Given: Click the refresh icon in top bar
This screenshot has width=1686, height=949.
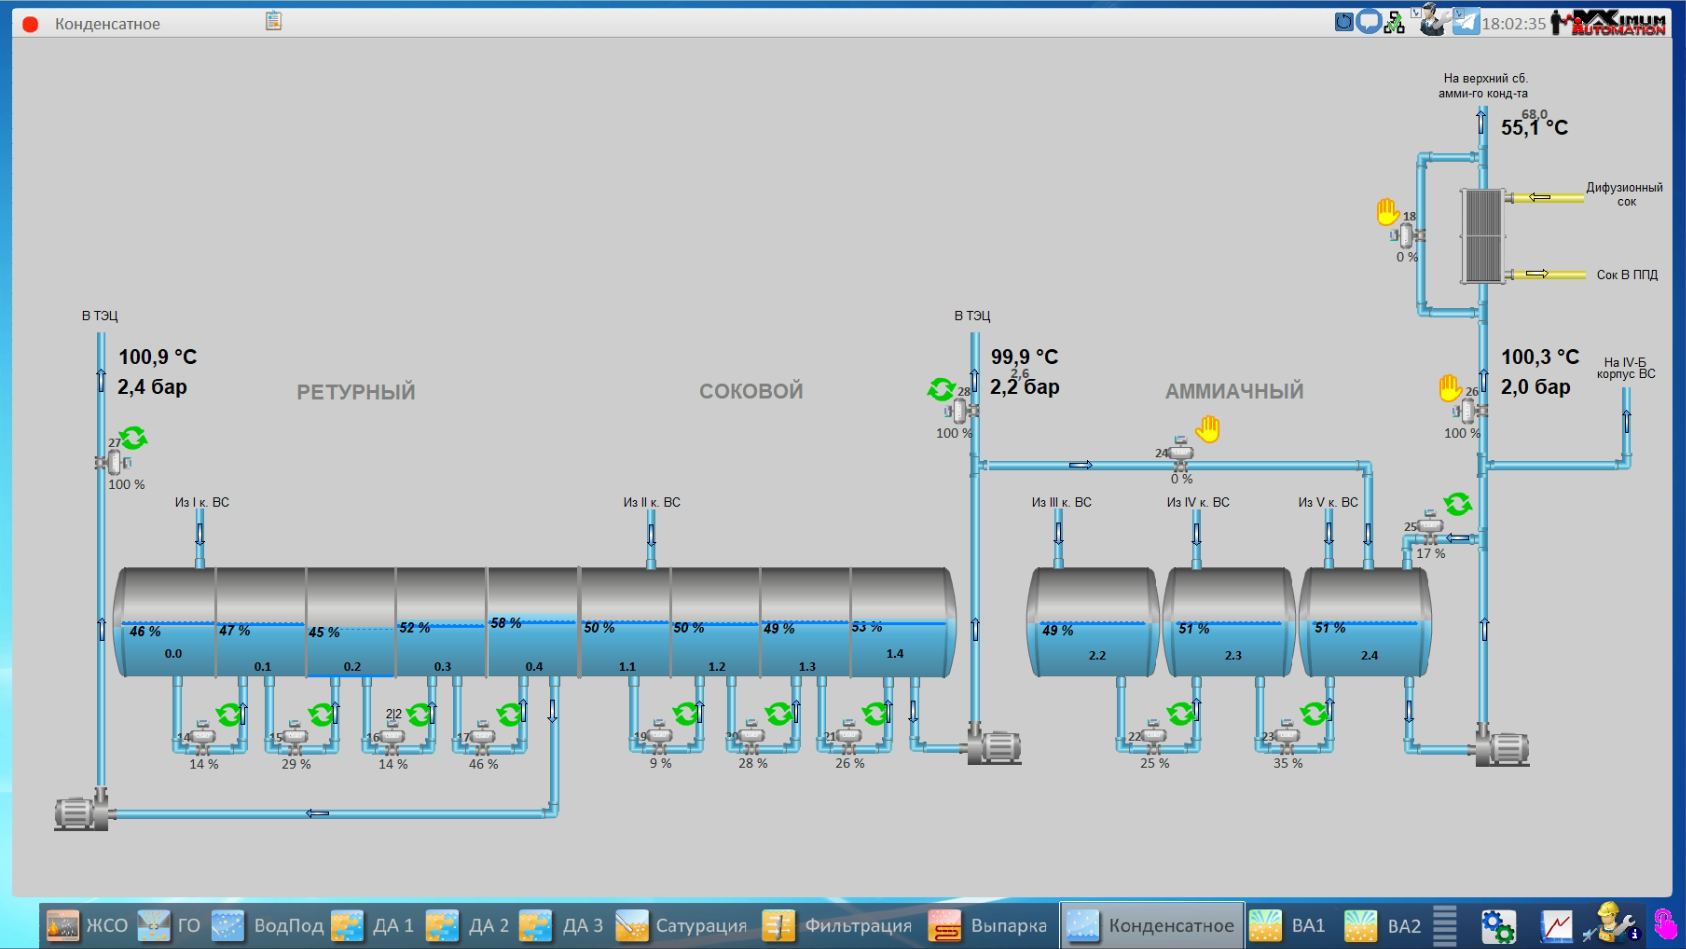Looking at the screenshot, I should [1344, 21].
